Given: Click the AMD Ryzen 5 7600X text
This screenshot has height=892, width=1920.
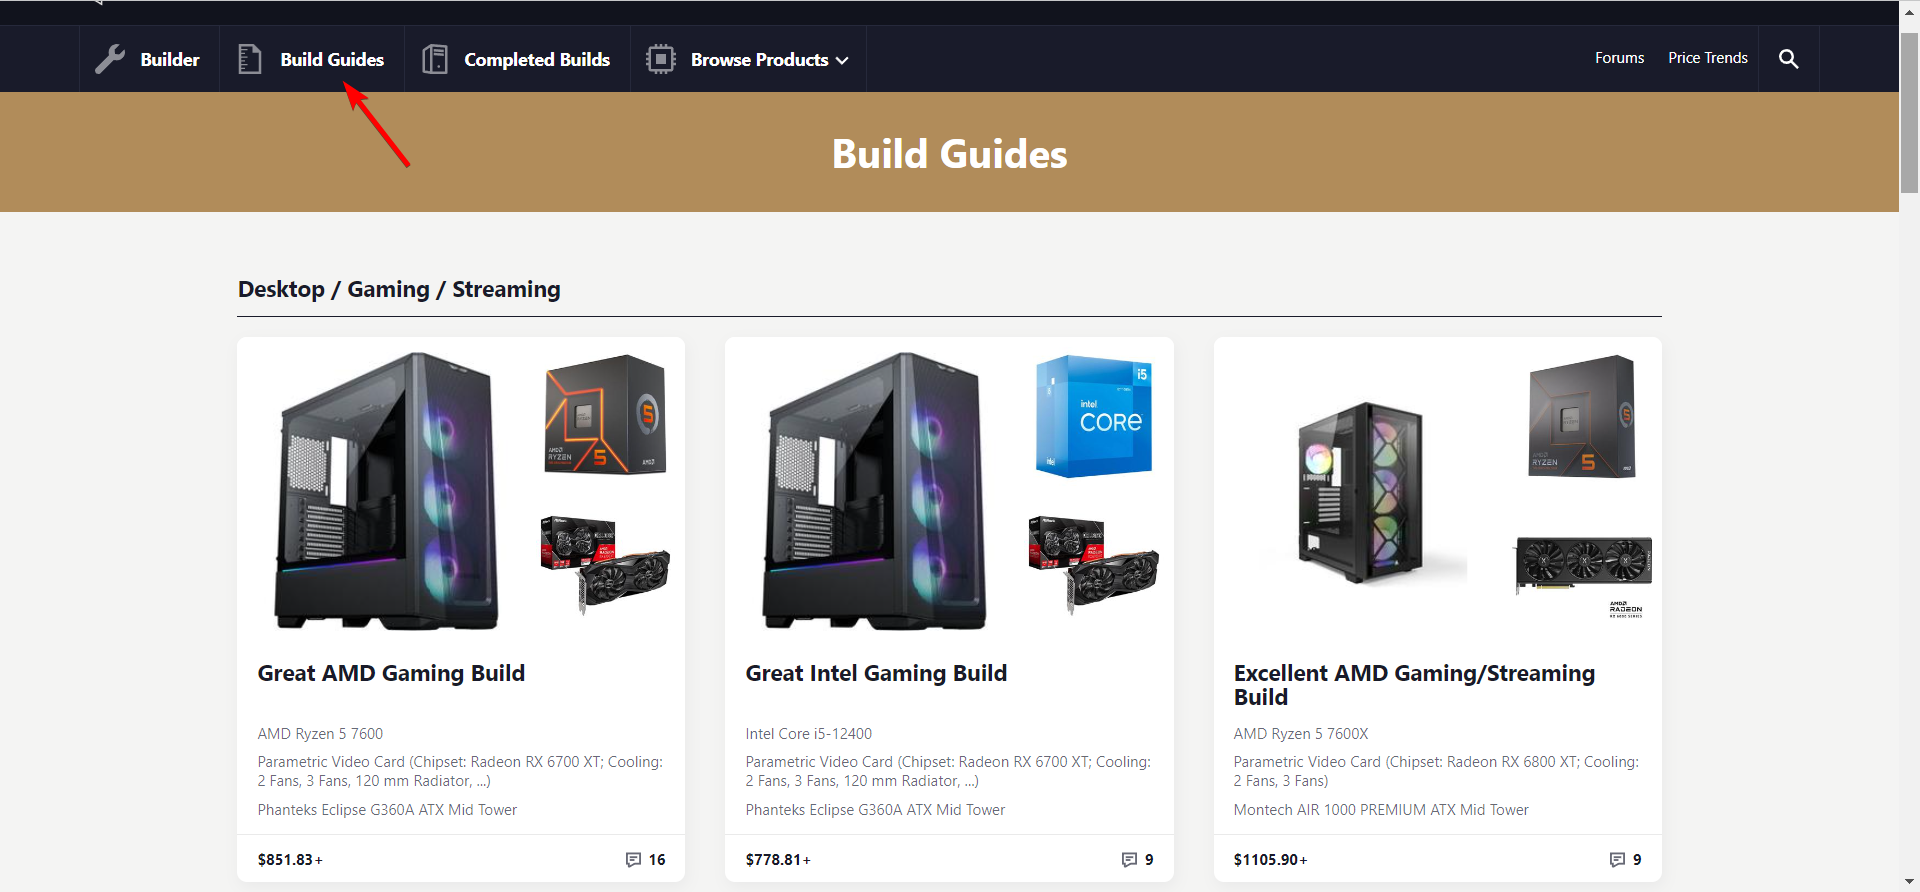Looking at the screenshot, I should pos(1300,734).
